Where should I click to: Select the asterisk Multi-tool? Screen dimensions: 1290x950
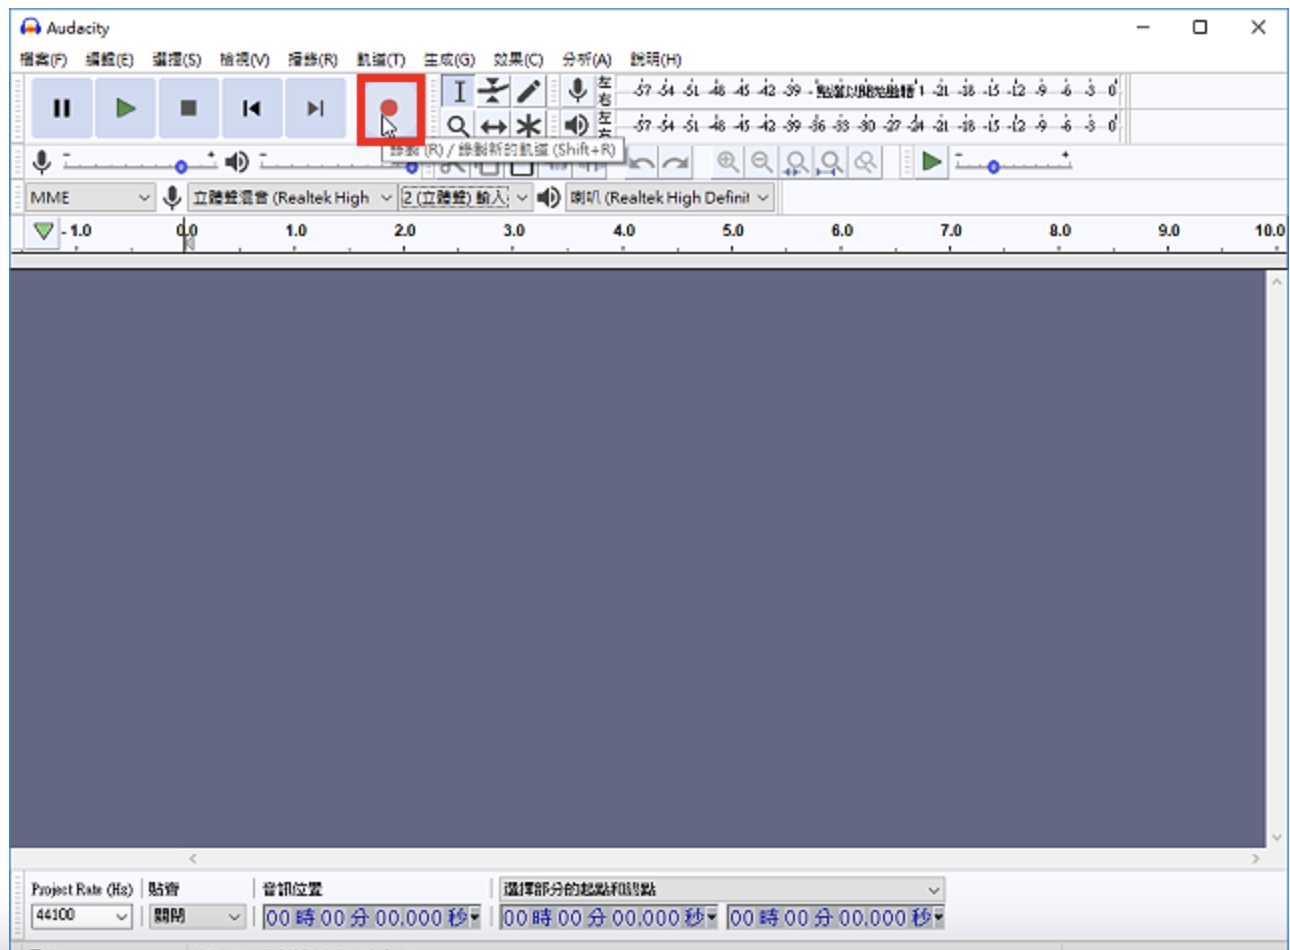click(x=528, y=126)
